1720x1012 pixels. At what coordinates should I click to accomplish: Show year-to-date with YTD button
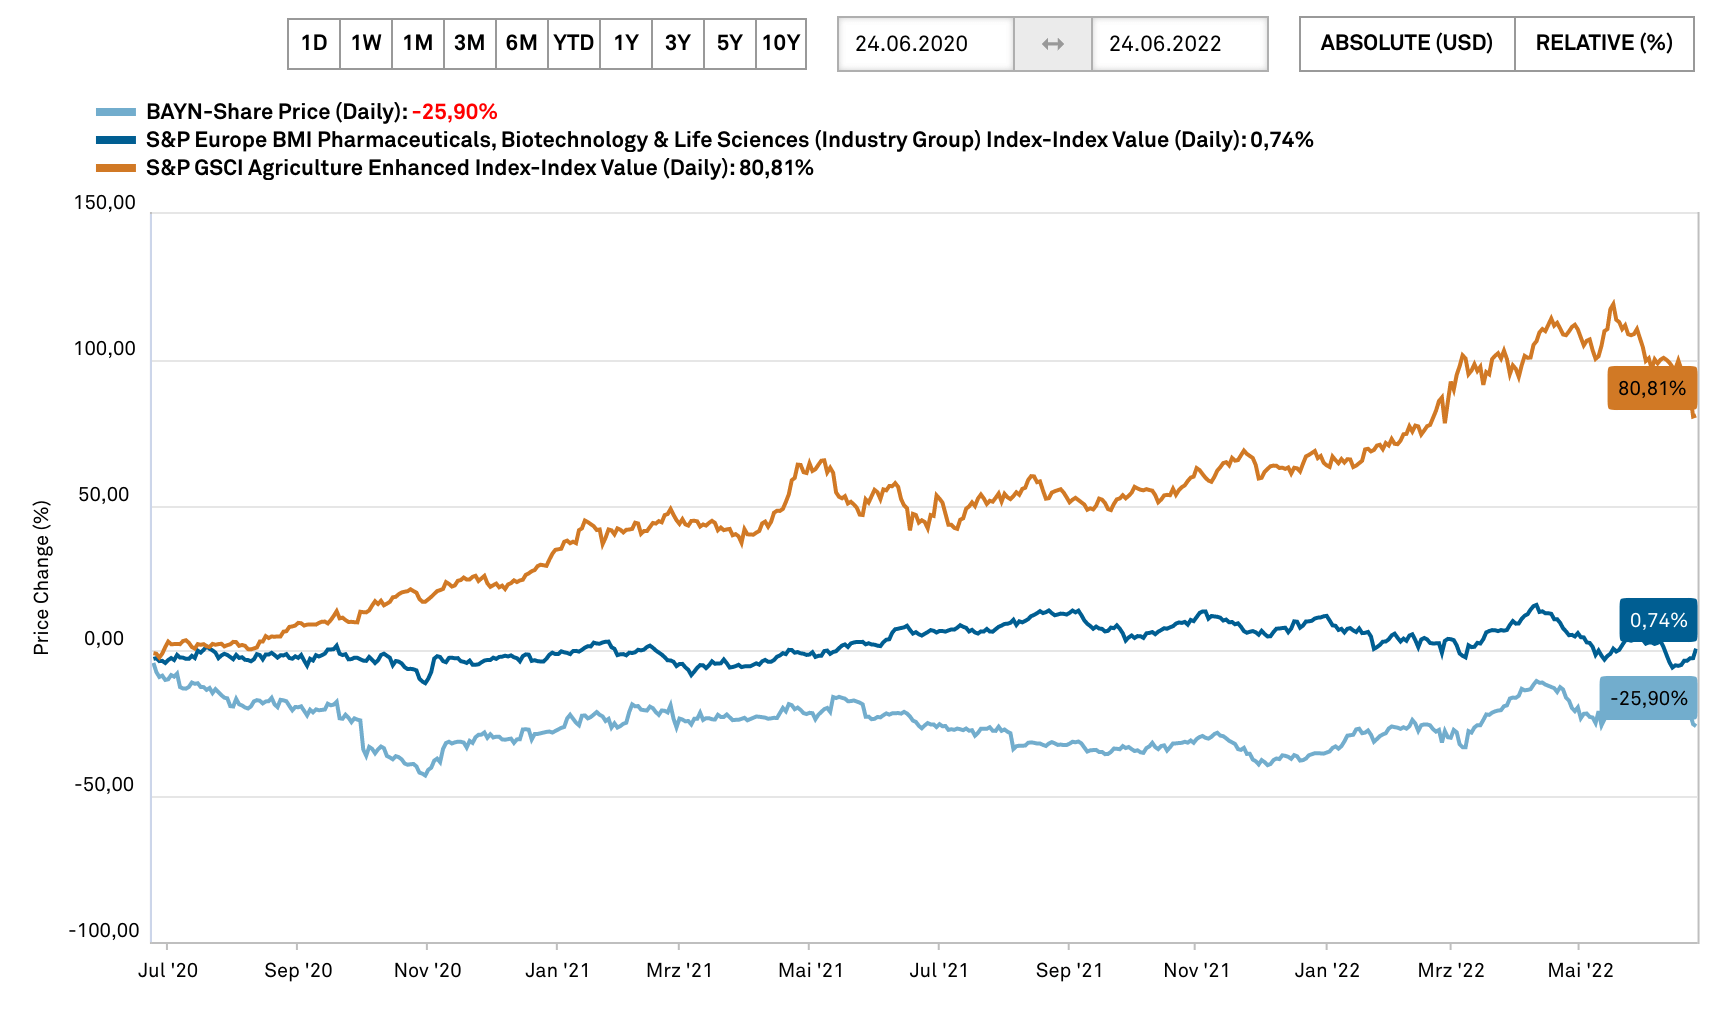coord(574,43)
